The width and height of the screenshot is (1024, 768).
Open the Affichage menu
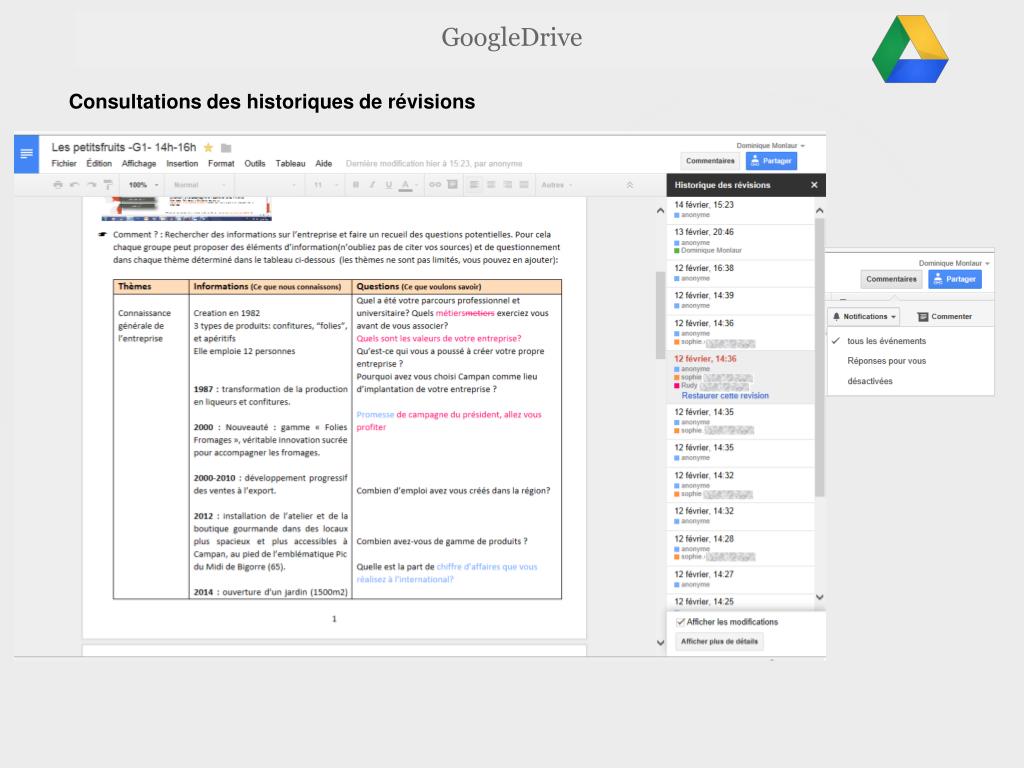coord(138,163)
